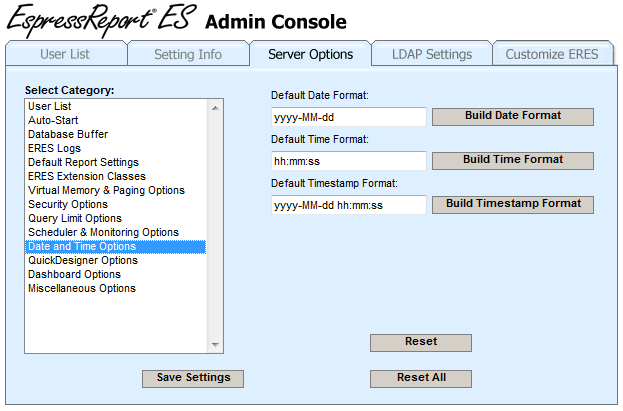Select Query Limit Options category
The width and height of the screenshot is (623, 411).
coord(115,218)
